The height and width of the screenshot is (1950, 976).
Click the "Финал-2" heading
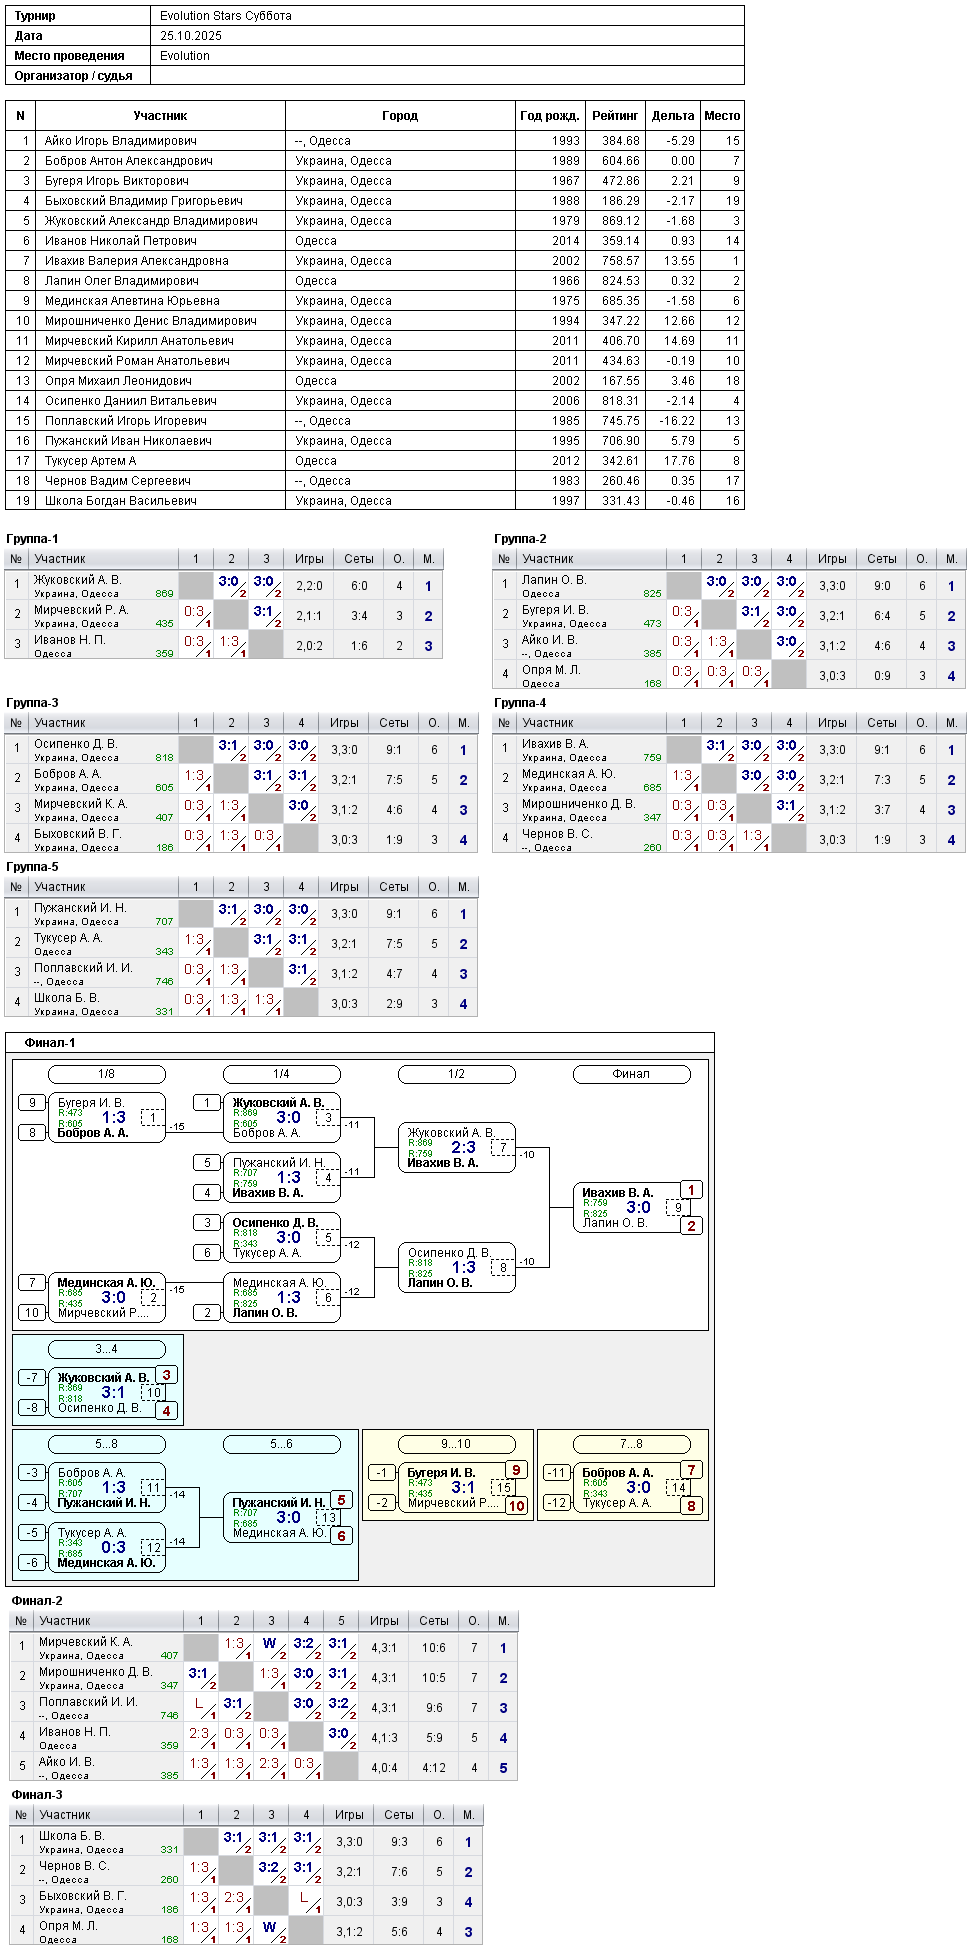37,1601
